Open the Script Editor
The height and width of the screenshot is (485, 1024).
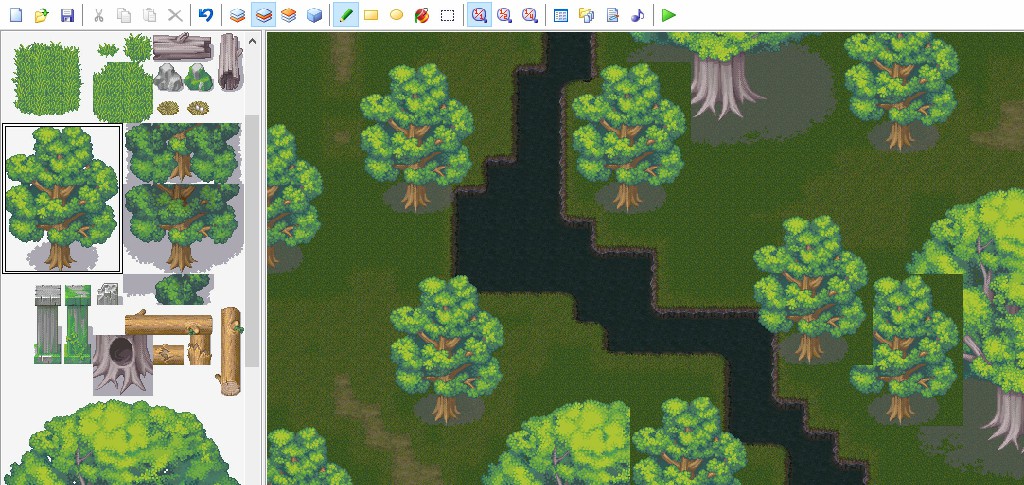[612, 15]
